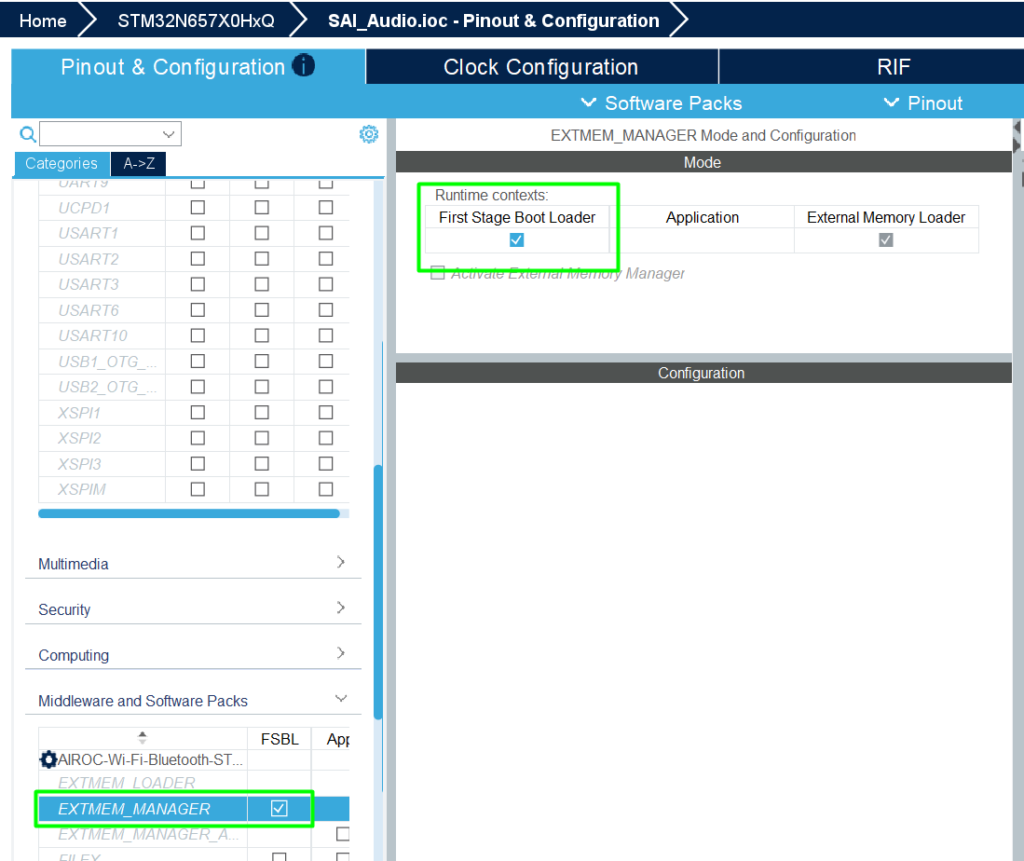Click the blue horizontal scrollbar under peripherals
Image resolution: width=1024 pixels, height=861 pixels.
[x=188, y=513]
